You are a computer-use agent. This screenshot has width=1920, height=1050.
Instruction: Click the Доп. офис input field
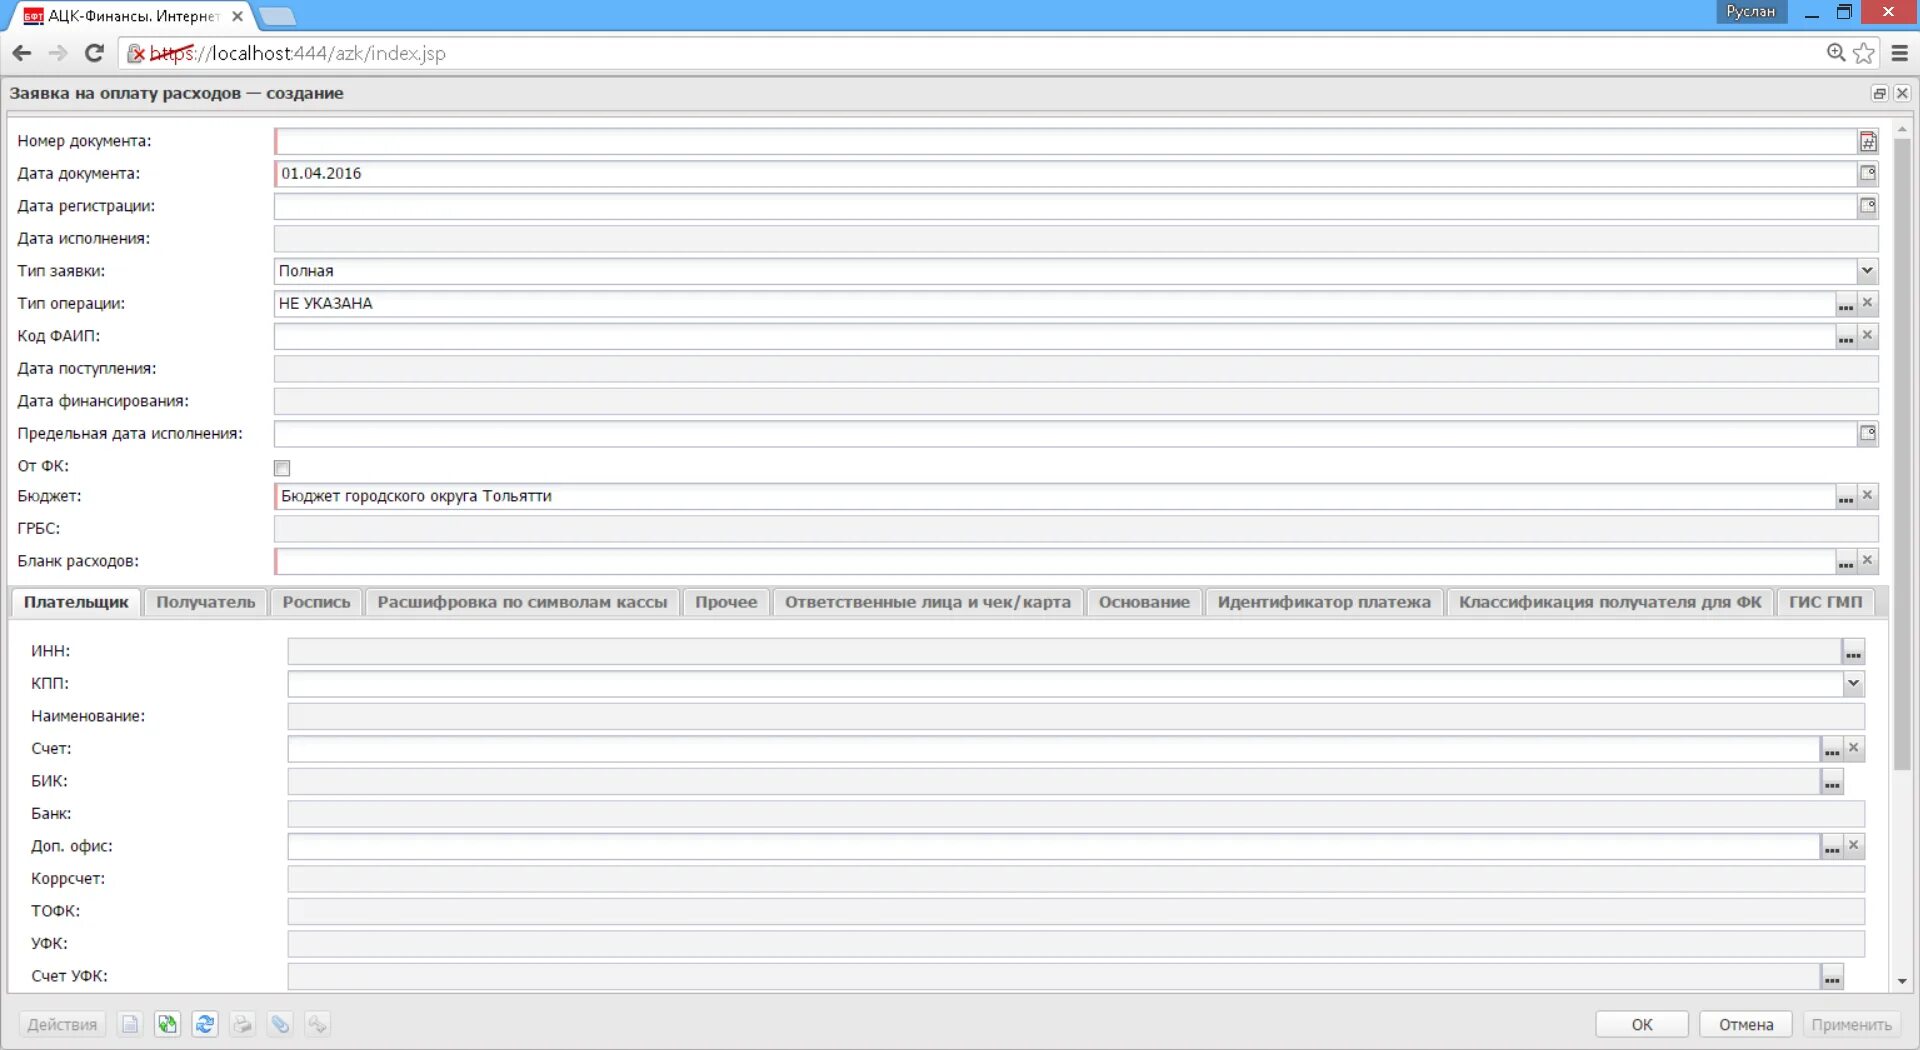[x=1054, y=847]
